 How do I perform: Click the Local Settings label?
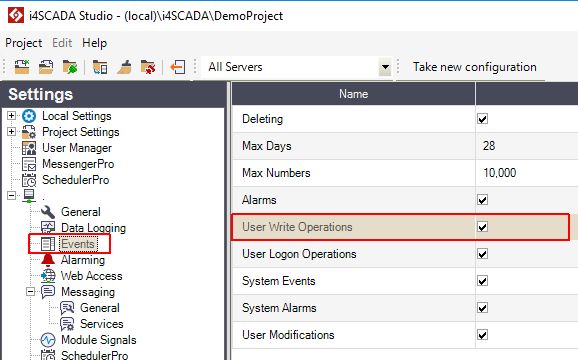[x=77, y=116]
